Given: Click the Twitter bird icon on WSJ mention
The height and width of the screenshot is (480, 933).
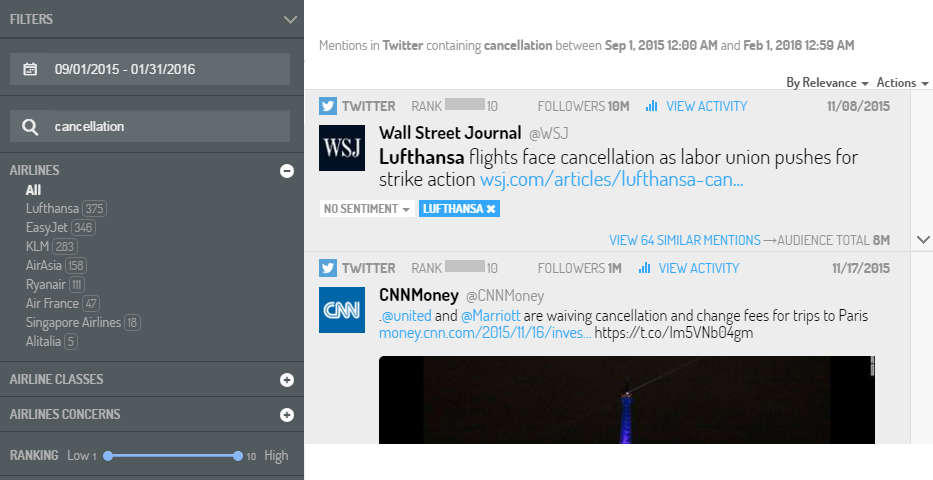Looking at the screenshot, I should 328,106.
